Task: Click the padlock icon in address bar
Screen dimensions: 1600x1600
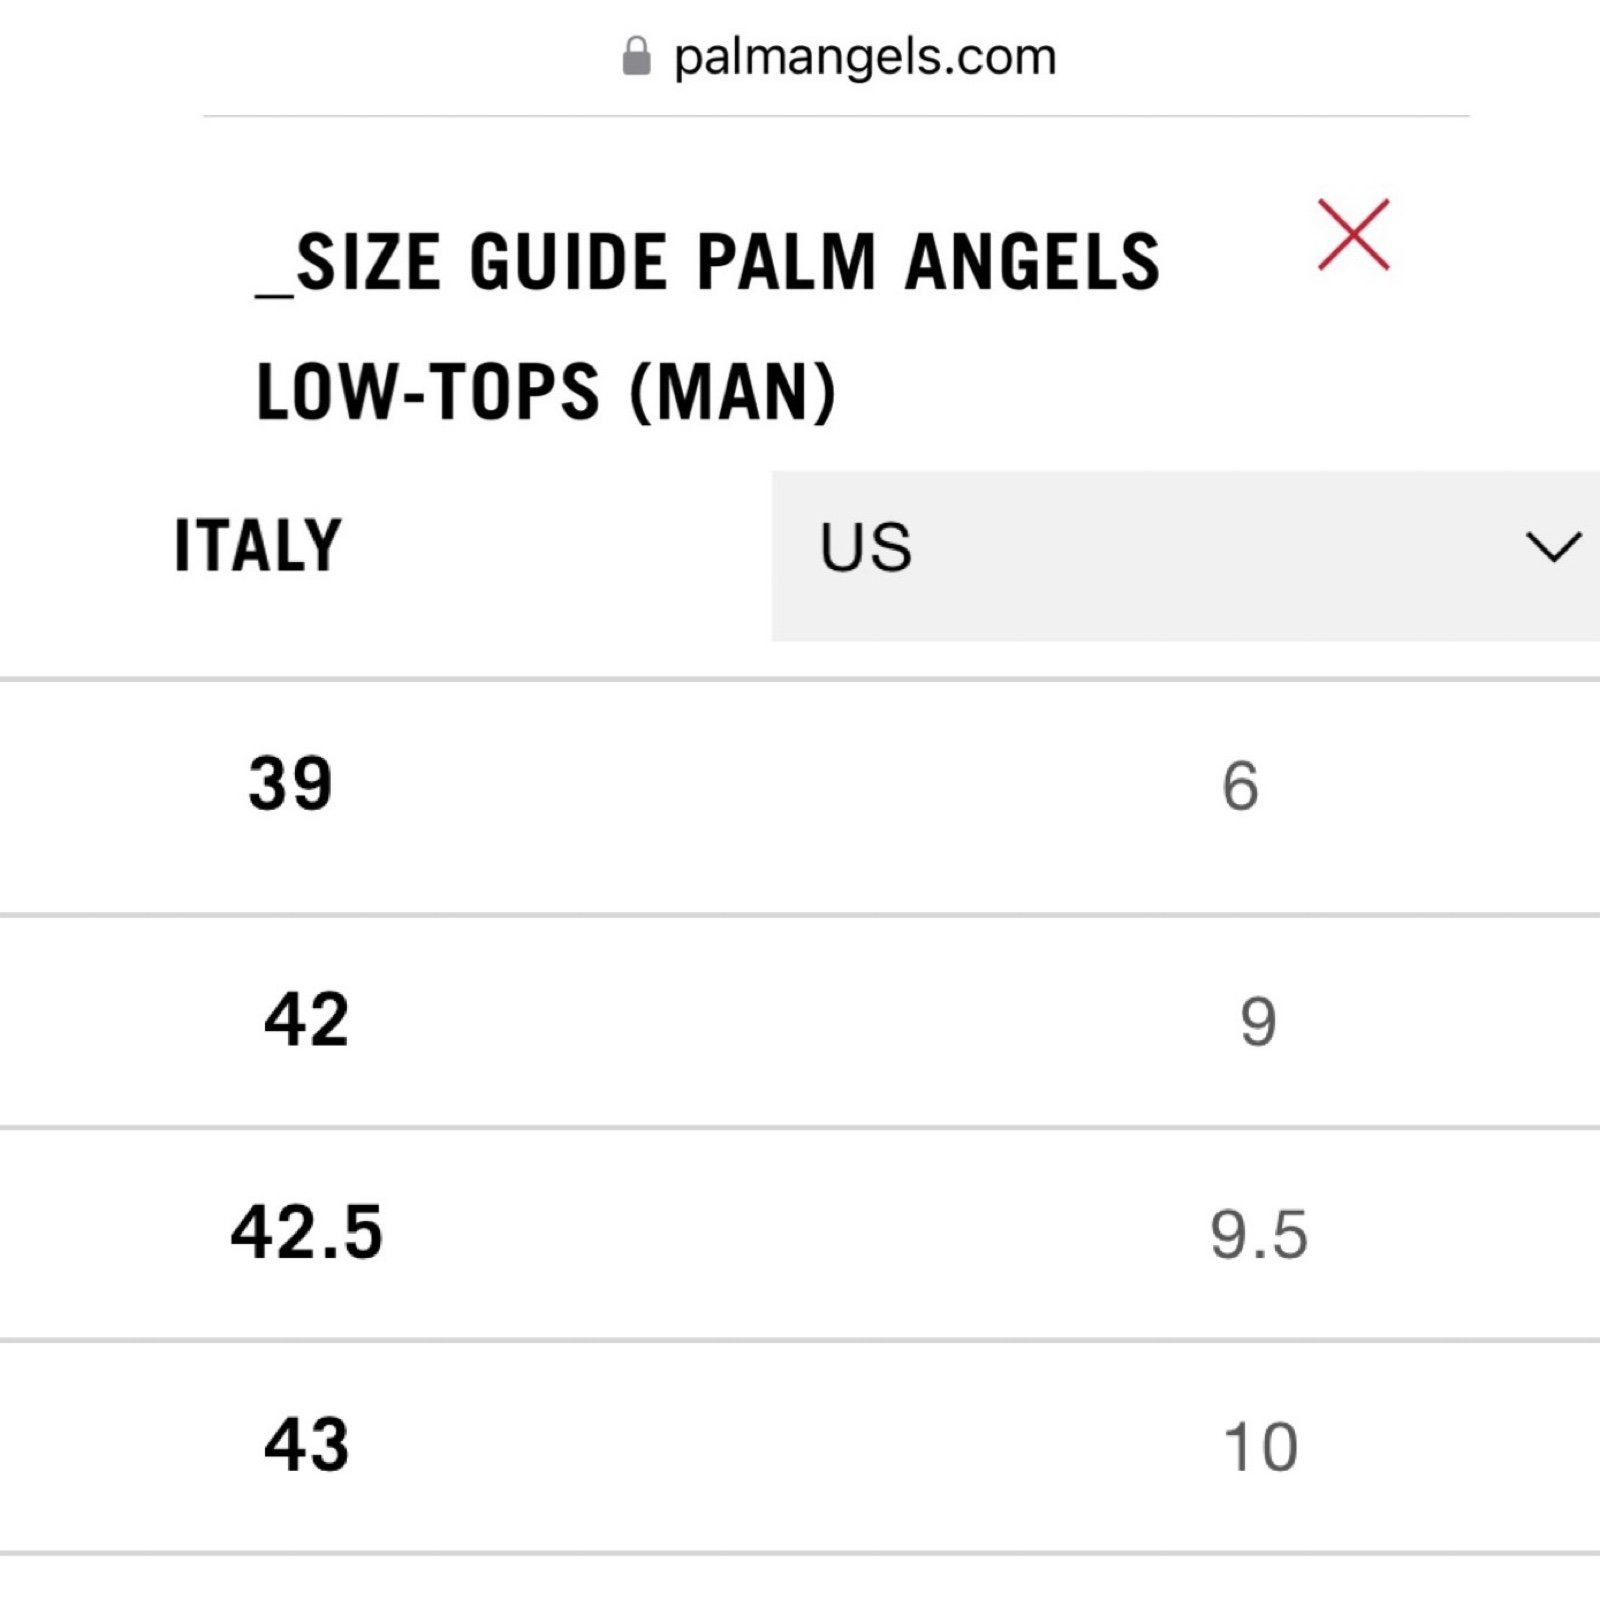Action: (636, 56)
